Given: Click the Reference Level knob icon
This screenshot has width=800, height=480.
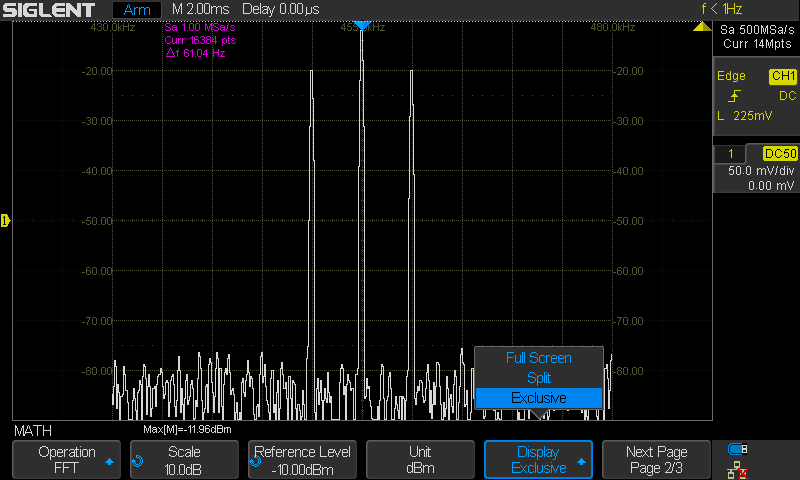Looking at the screenshot, I should coord(255,461).
